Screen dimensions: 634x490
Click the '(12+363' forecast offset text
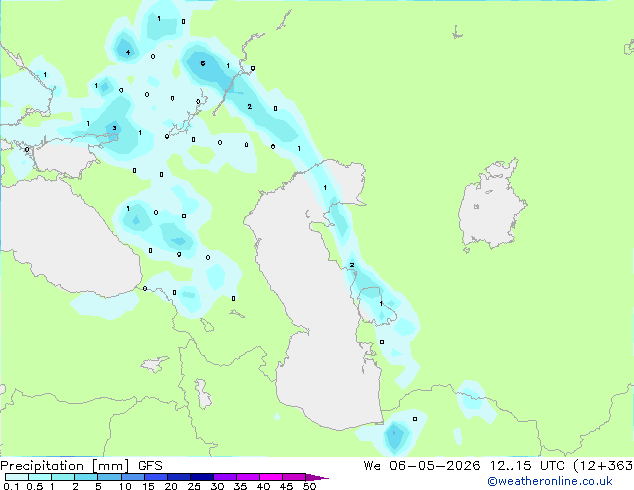click(603, 466)
